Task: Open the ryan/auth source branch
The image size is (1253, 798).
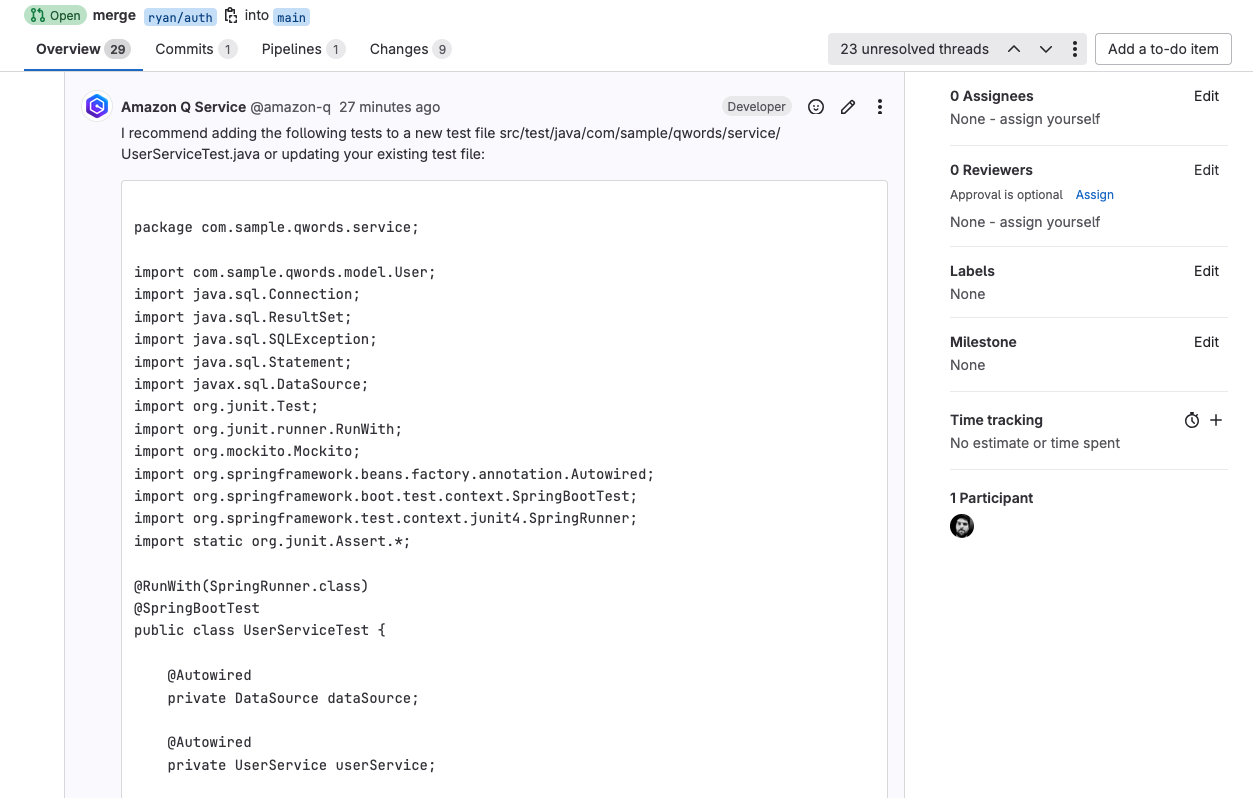Action: point(180,17)
